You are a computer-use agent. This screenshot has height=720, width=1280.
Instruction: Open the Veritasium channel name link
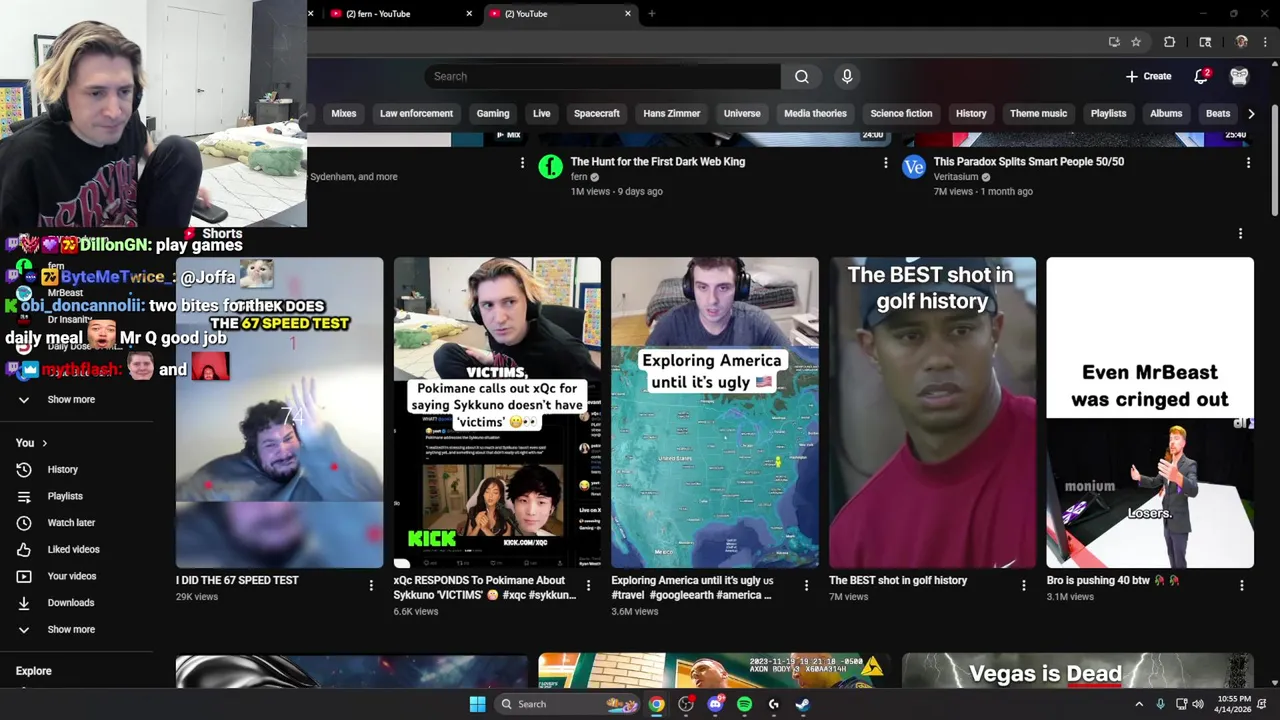coord(956,177)
